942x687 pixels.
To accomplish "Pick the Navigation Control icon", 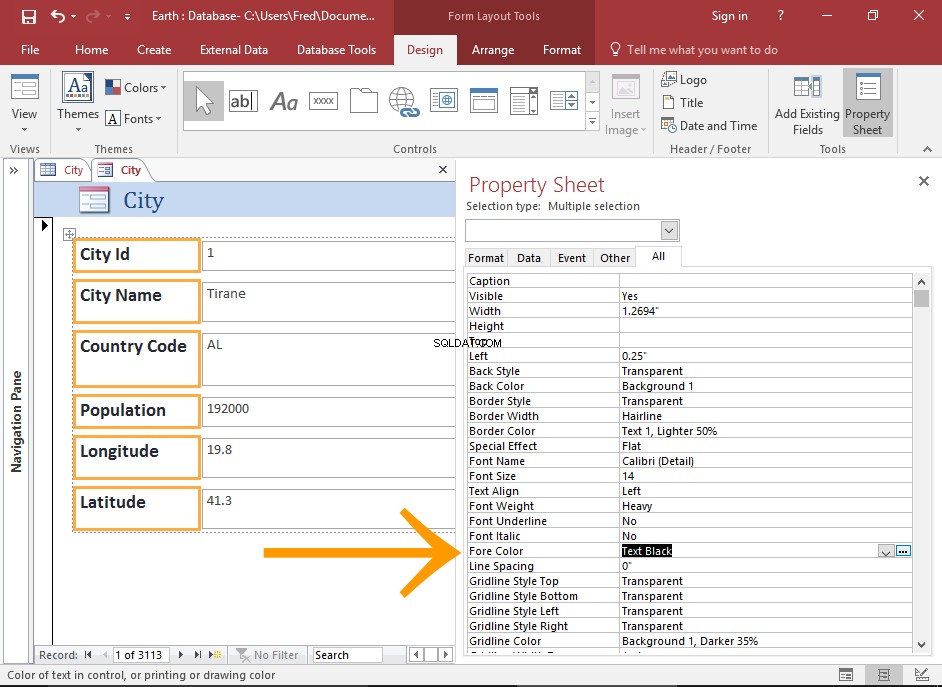I will [484, 101].
